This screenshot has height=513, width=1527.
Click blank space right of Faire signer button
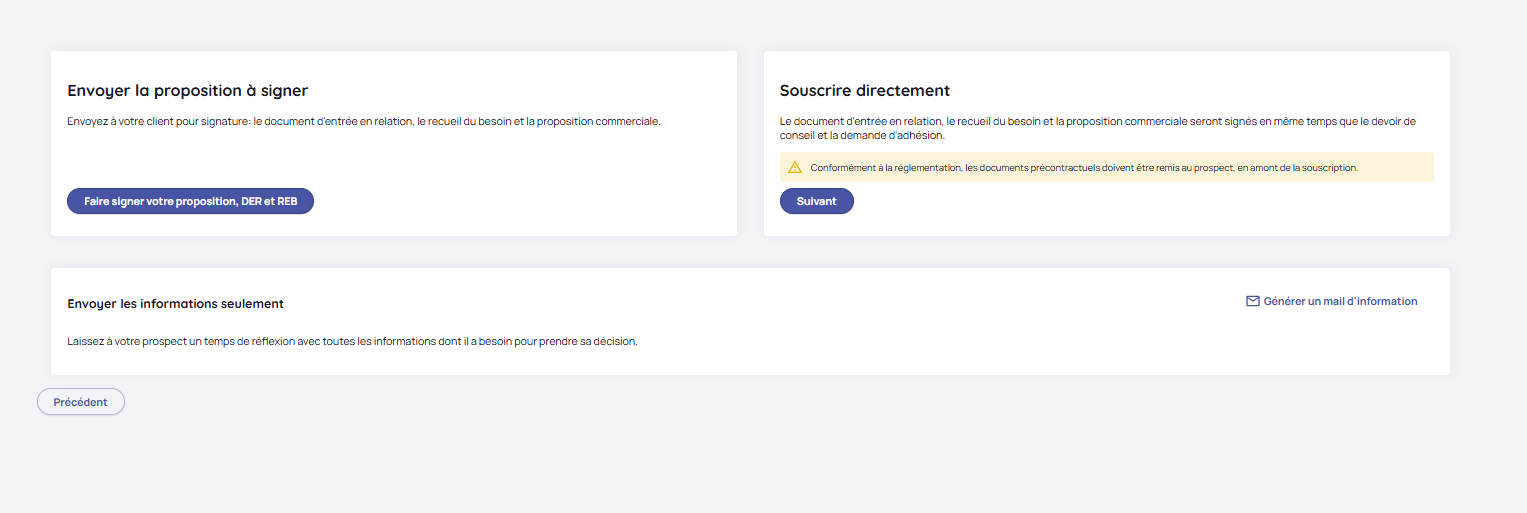520,201
